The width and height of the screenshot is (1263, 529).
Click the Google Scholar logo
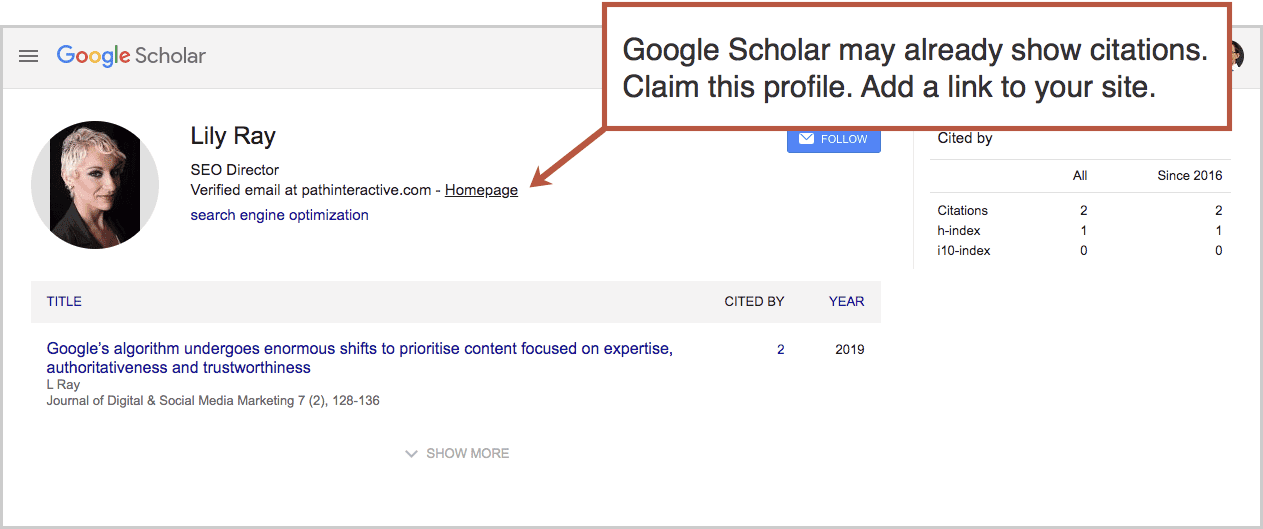[131, 56]
